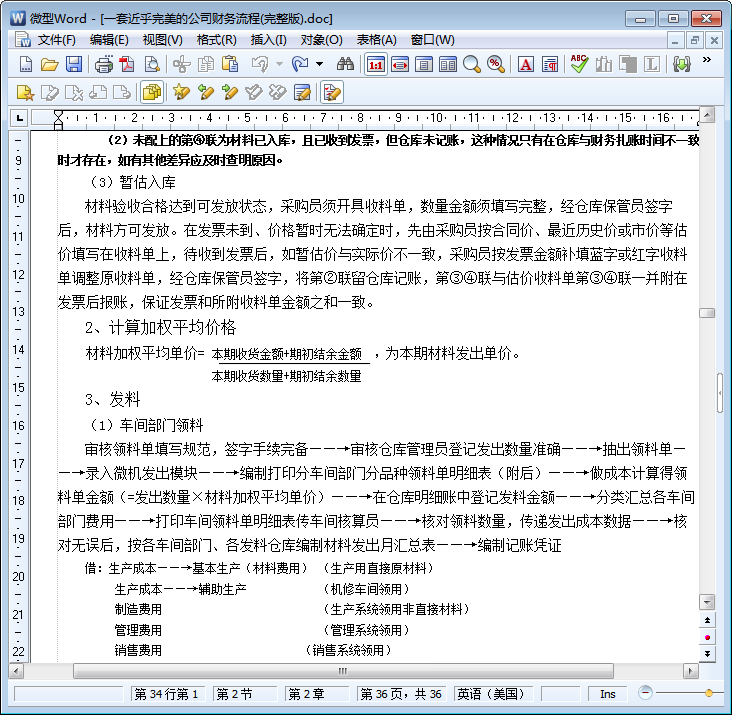Click the magnifier zoom icon
Viewport: 732px width, 715px height.
[x=472, y=64]
